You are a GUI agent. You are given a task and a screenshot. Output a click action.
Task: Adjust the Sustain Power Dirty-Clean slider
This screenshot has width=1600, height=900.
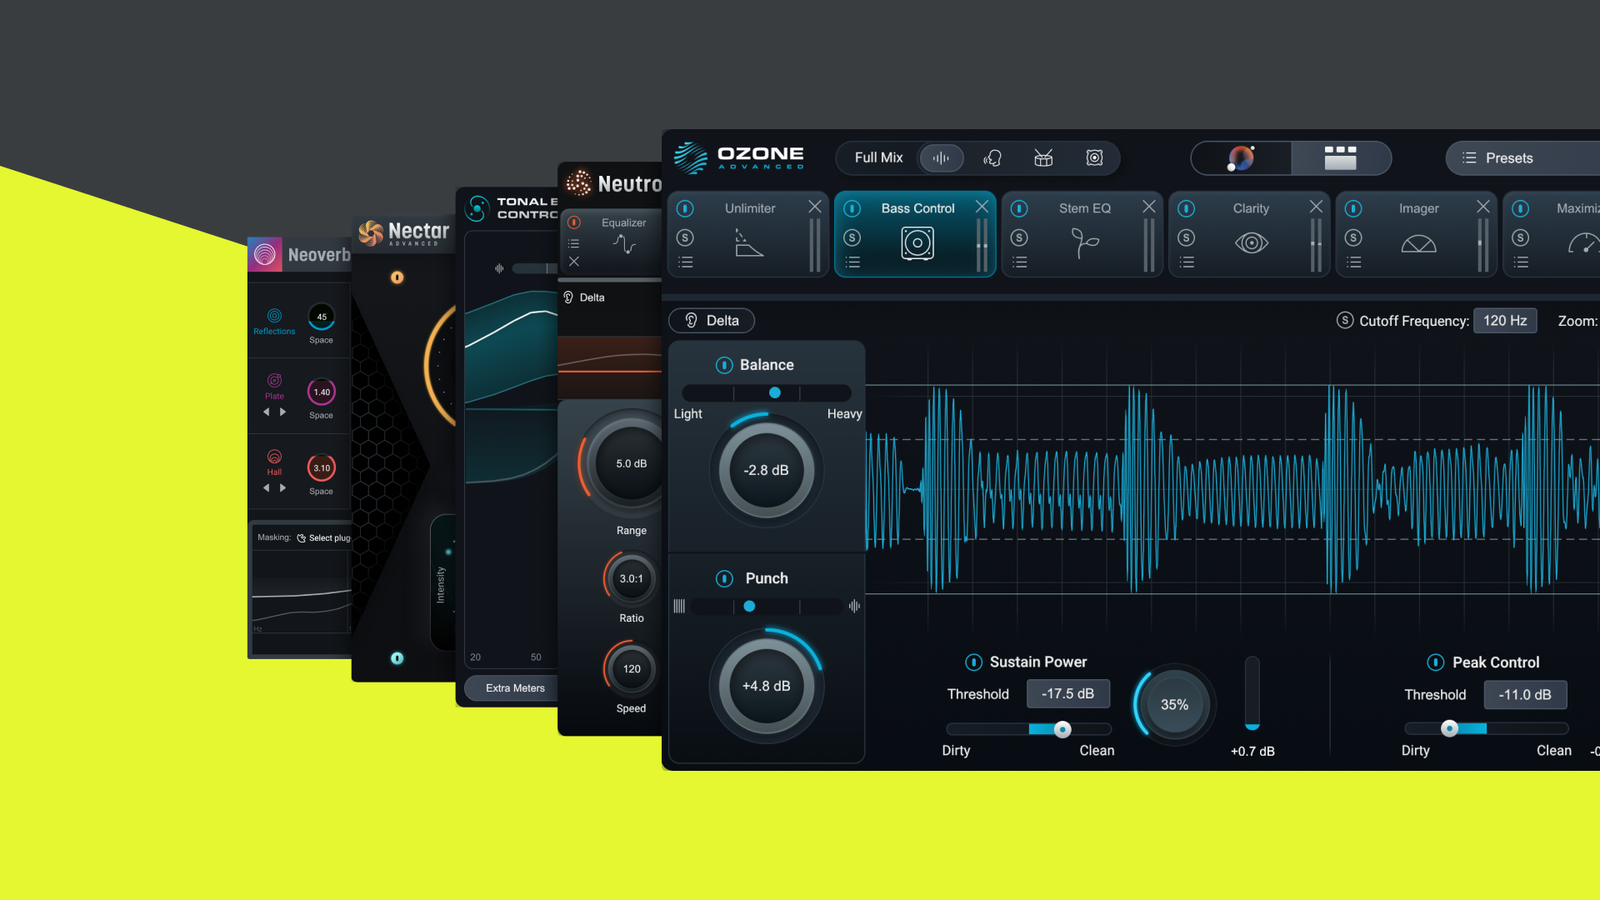tap(1029, 729)
